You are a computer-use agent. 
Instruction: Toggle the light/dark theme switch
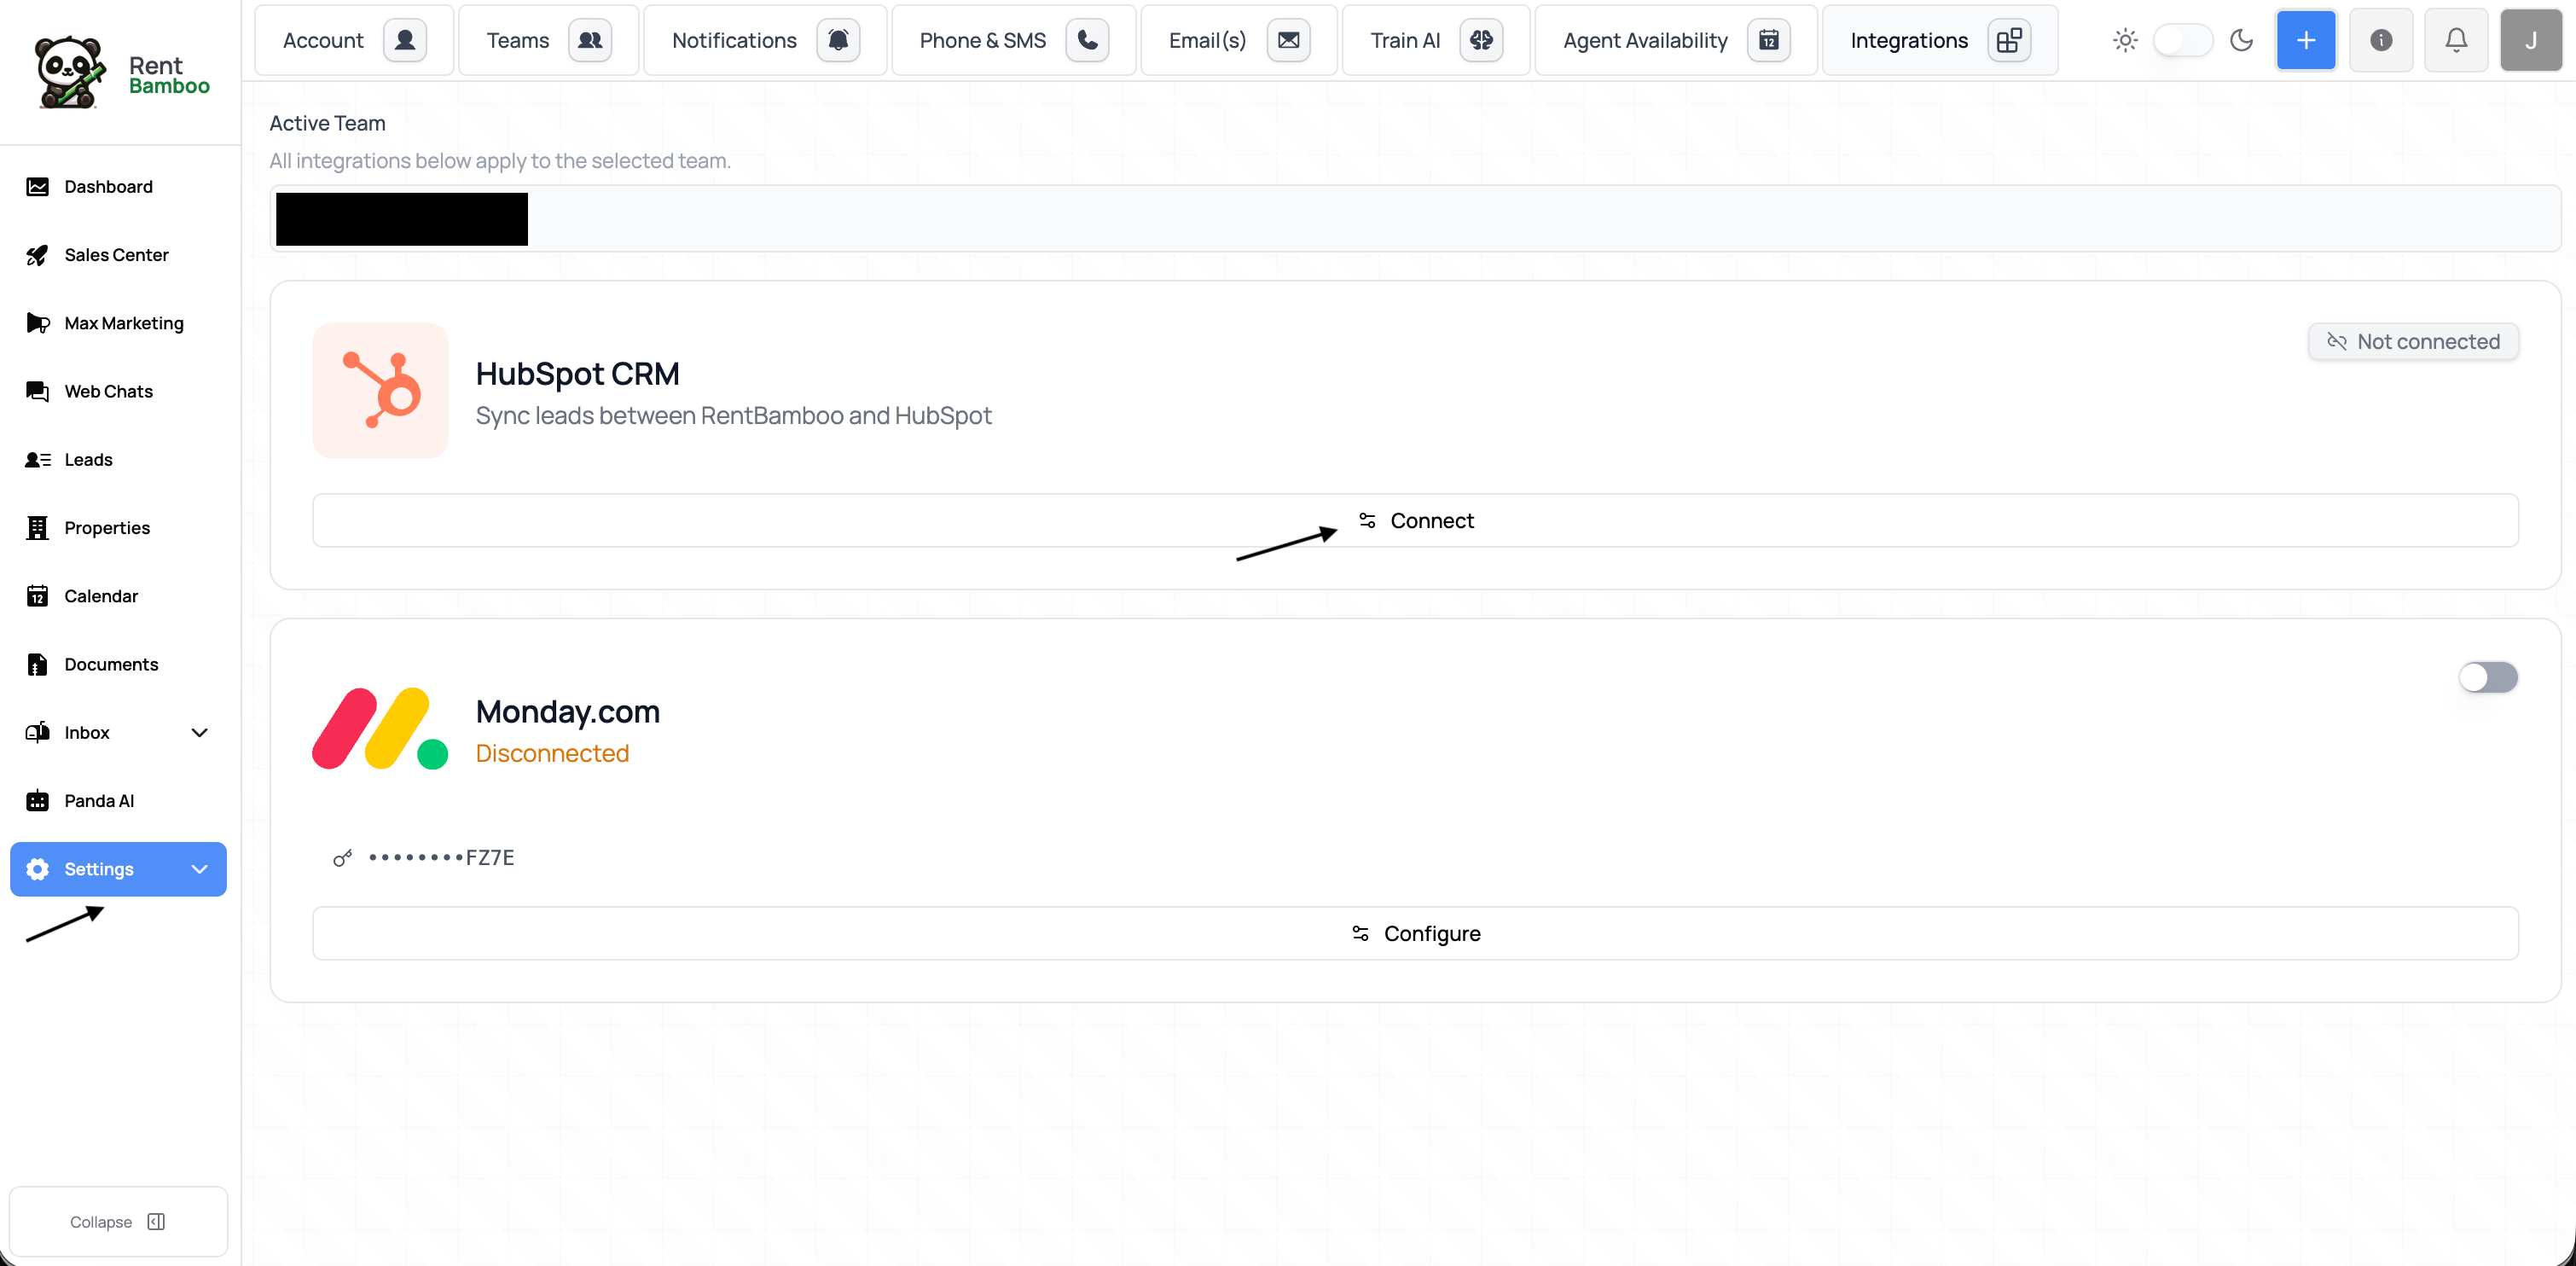pos(2183,40)
